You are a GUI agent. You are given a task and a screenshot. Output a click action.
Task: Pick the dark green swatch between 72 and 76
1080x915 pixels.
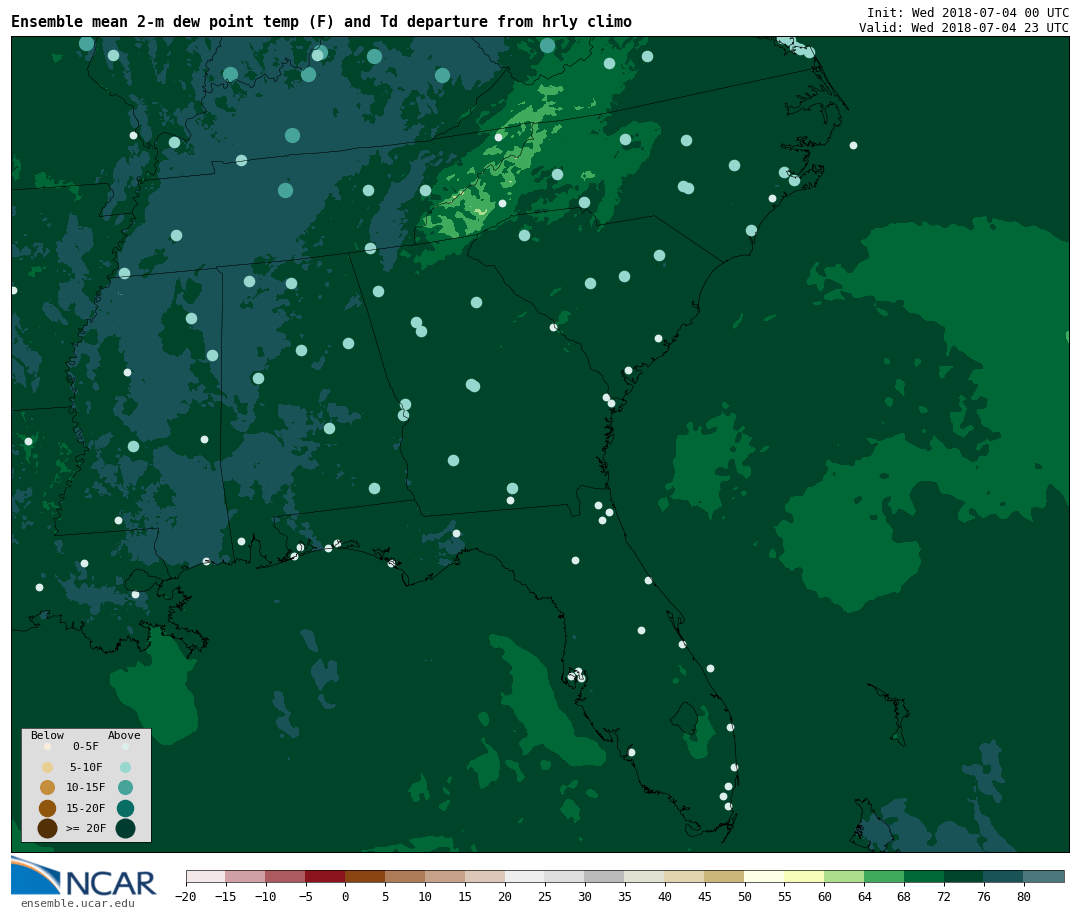point(964,876)
